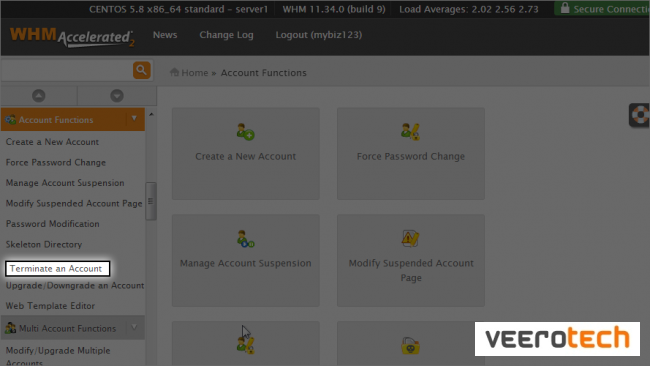The width and height of the screenshot is (650, 366).
Task: Click the orange search magnifier button
Action: [141, 70]
